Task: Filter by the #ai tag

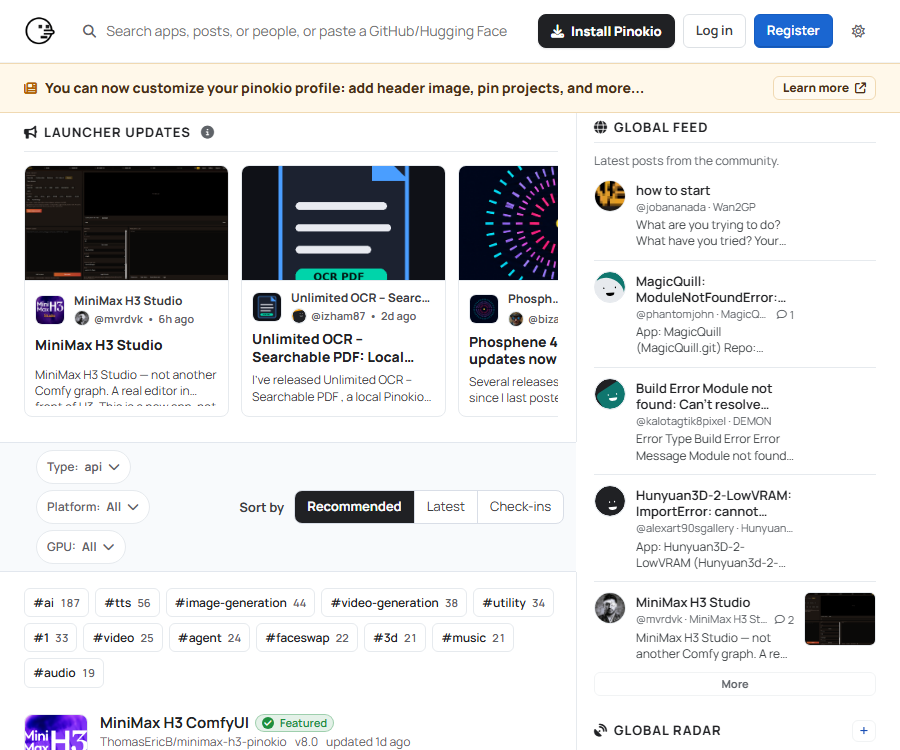Action: click(x=56, y=603)
